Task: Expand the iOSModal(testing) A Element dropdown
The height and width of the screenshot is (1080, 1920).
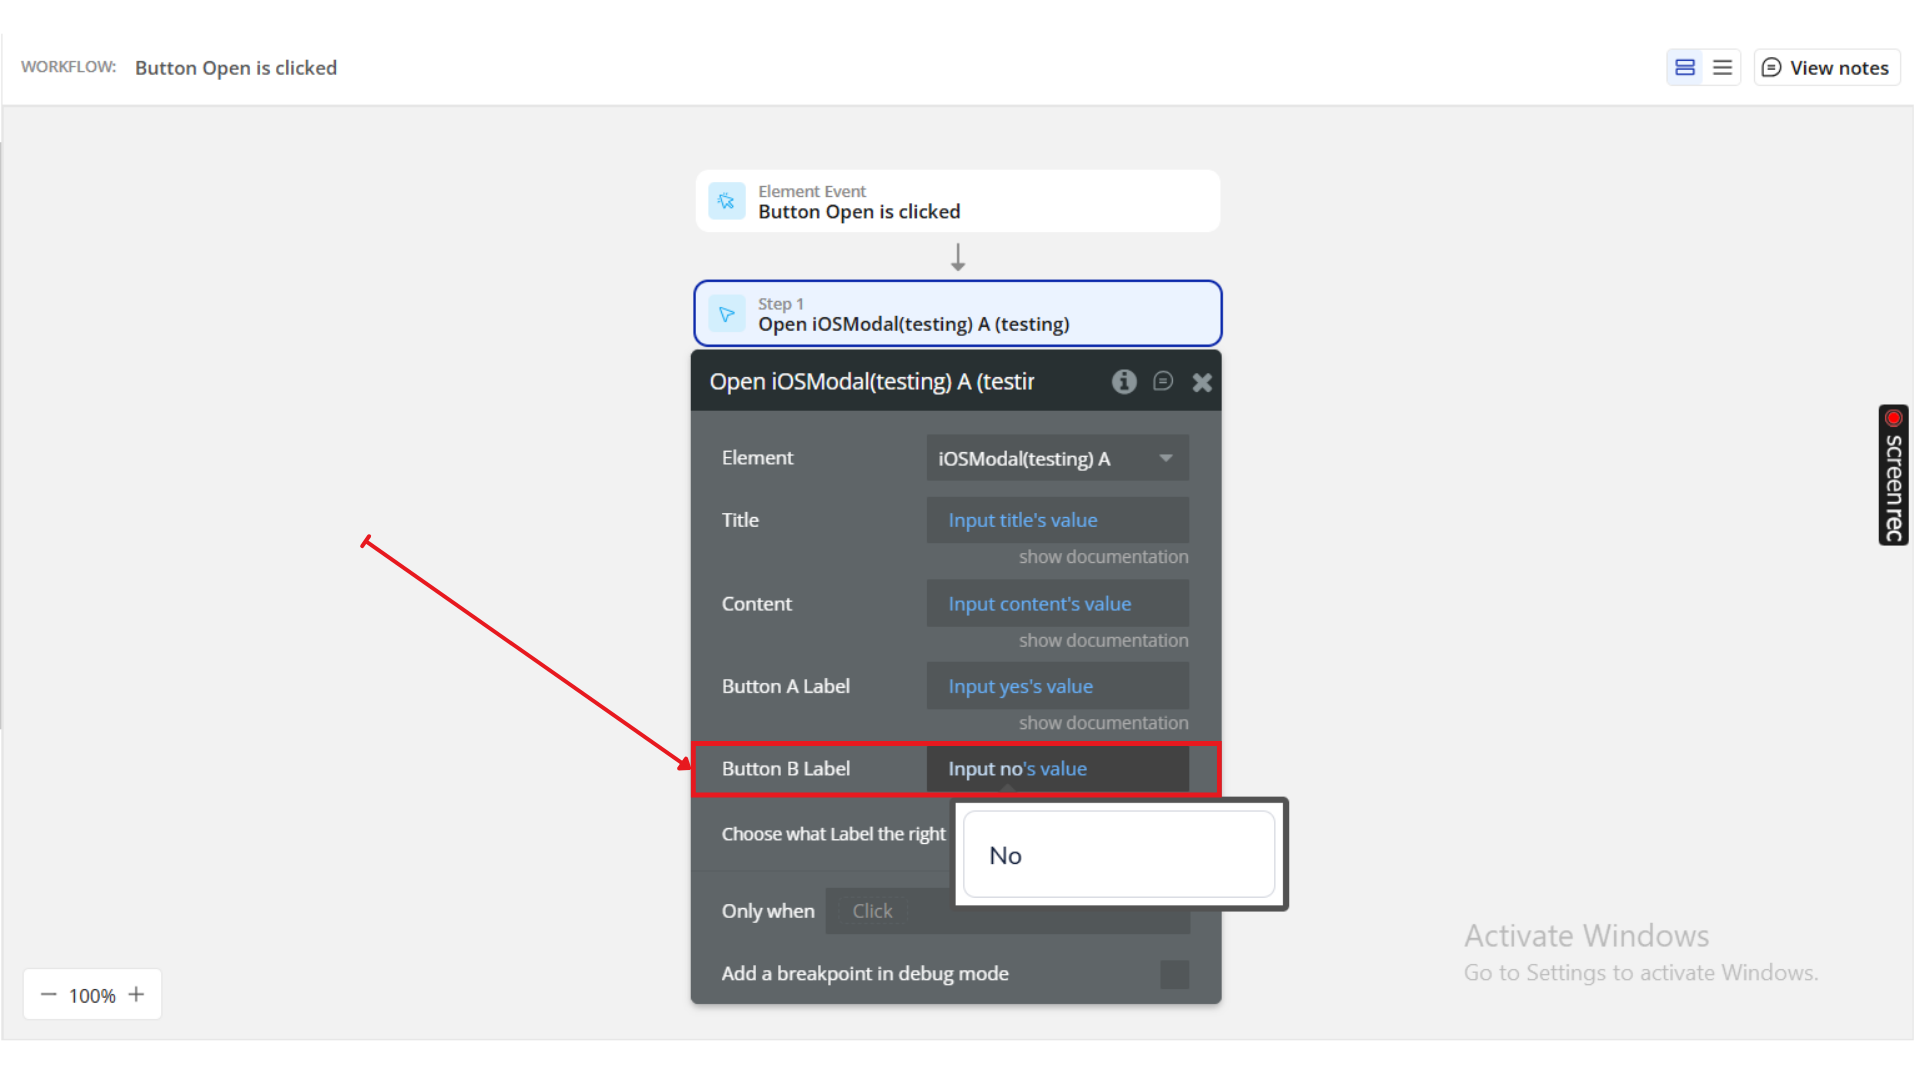Action: 1057,458
